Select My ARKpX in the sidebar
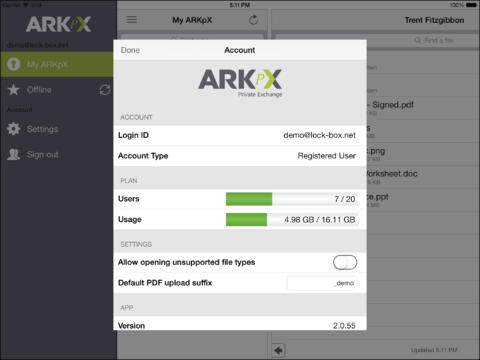The height and width of the screenshot is (360, 480). [57, 64]
